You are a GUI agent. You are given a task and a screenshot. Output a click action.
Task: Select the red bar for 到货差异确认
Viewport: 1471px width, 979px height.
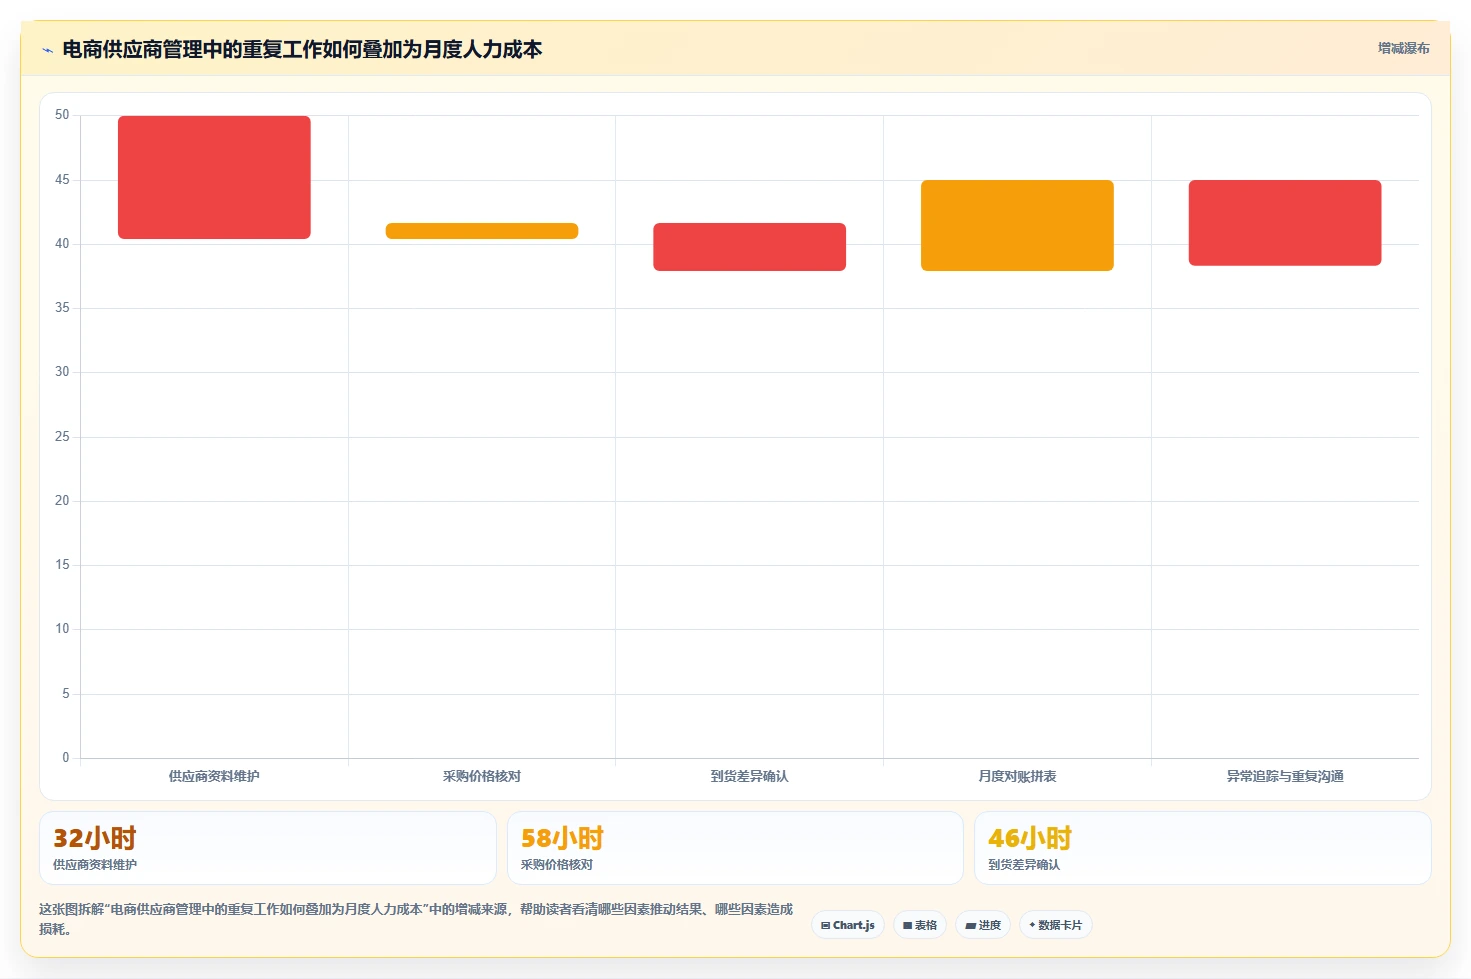click(750, 247)
